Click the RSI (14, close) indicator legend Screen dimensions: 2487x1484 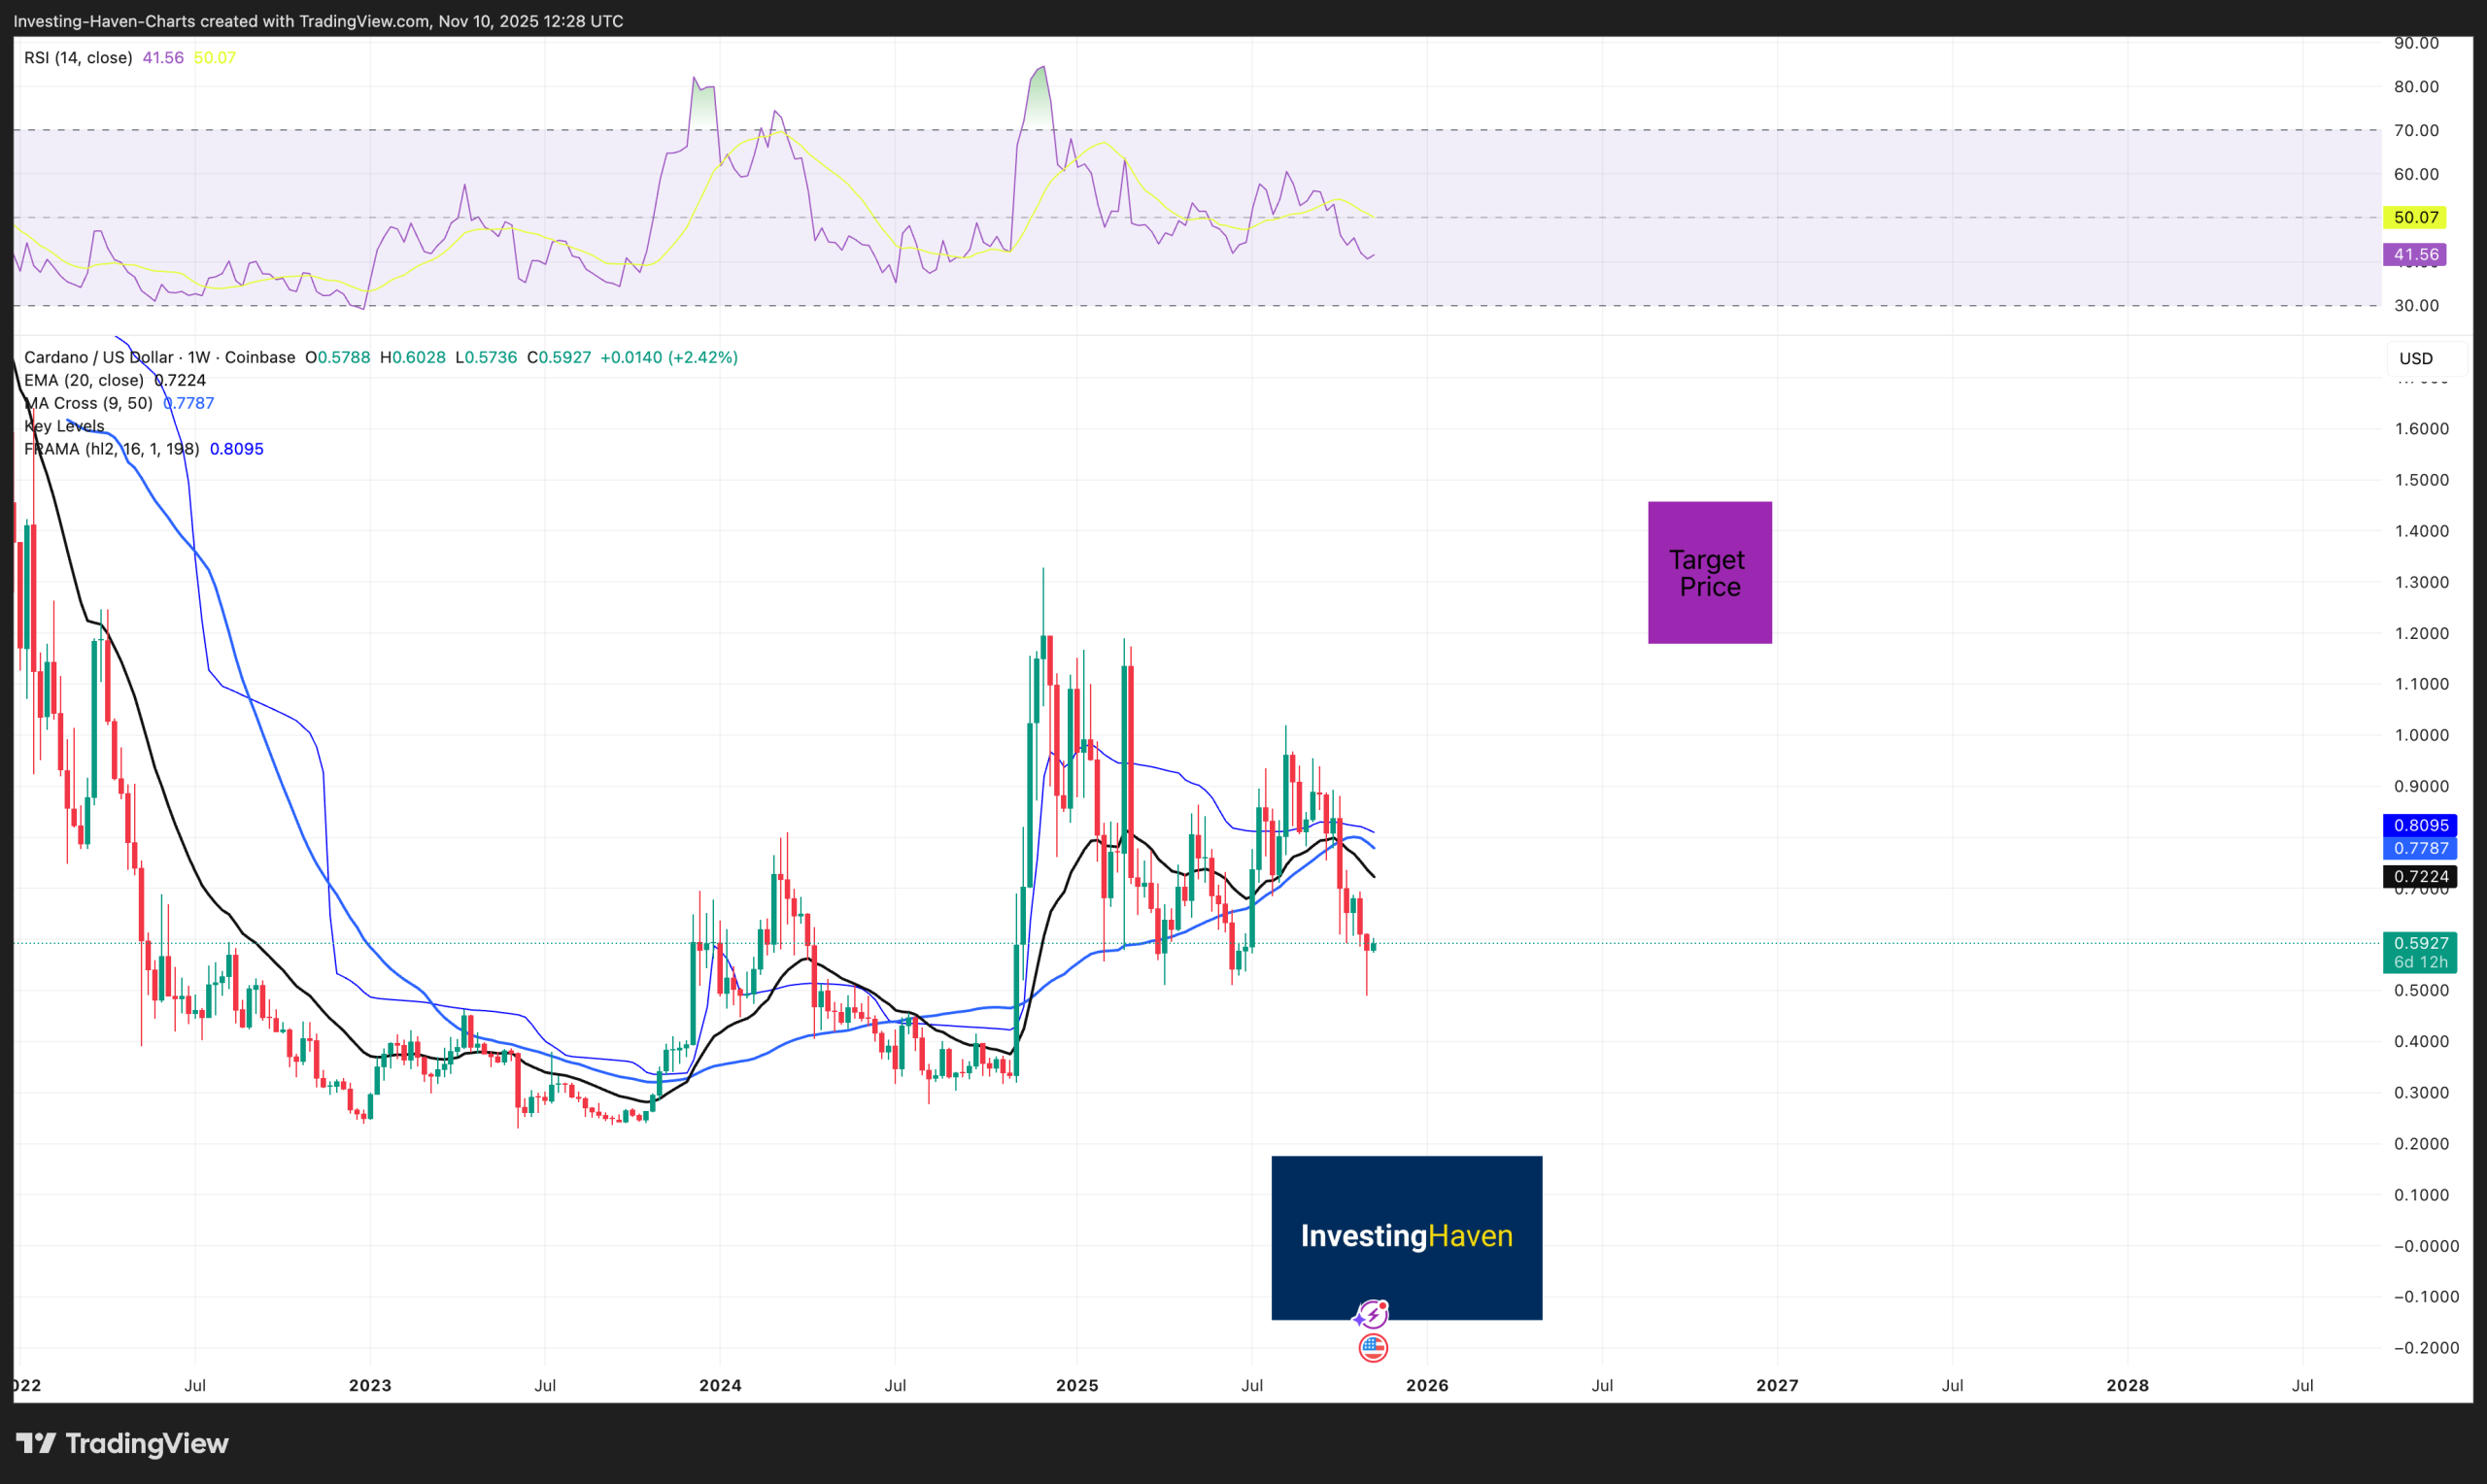point(77,57)
